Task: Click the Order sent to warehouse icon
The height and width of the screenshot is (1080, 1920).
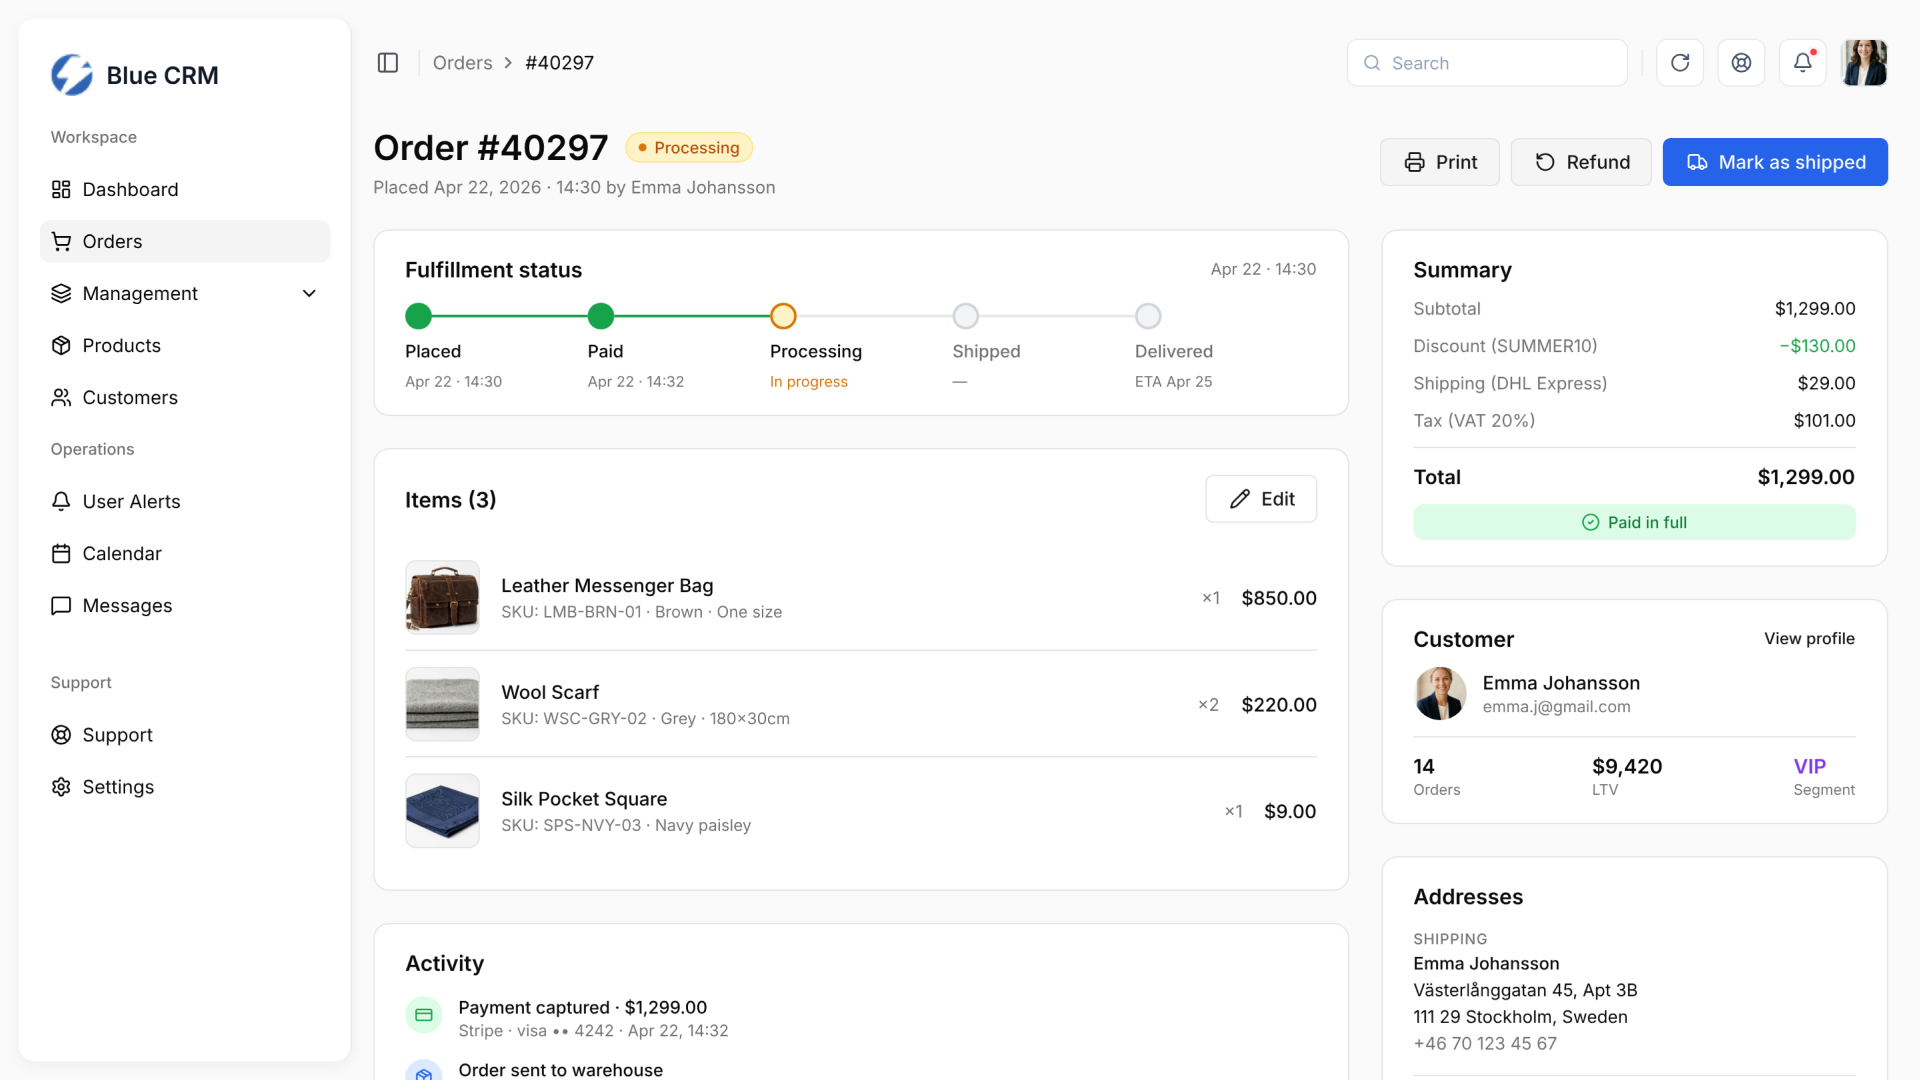Action: [x=424, y=1071]
